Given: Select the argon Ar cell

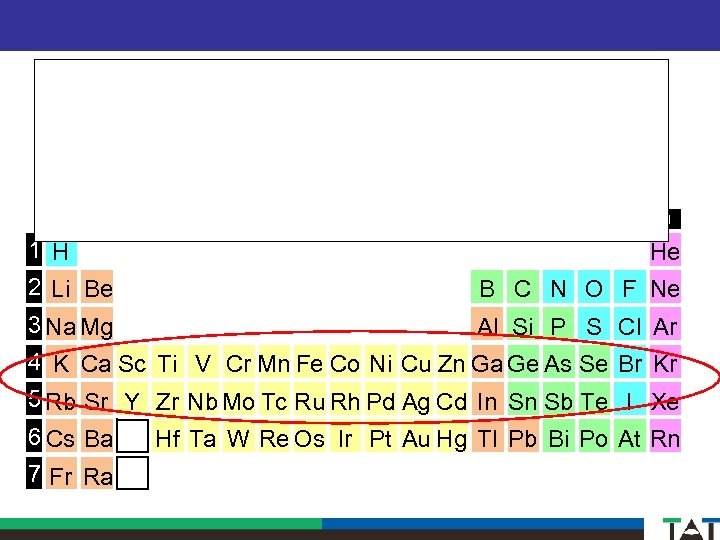Looking at the screenshot, I should [x=665, y=324].
